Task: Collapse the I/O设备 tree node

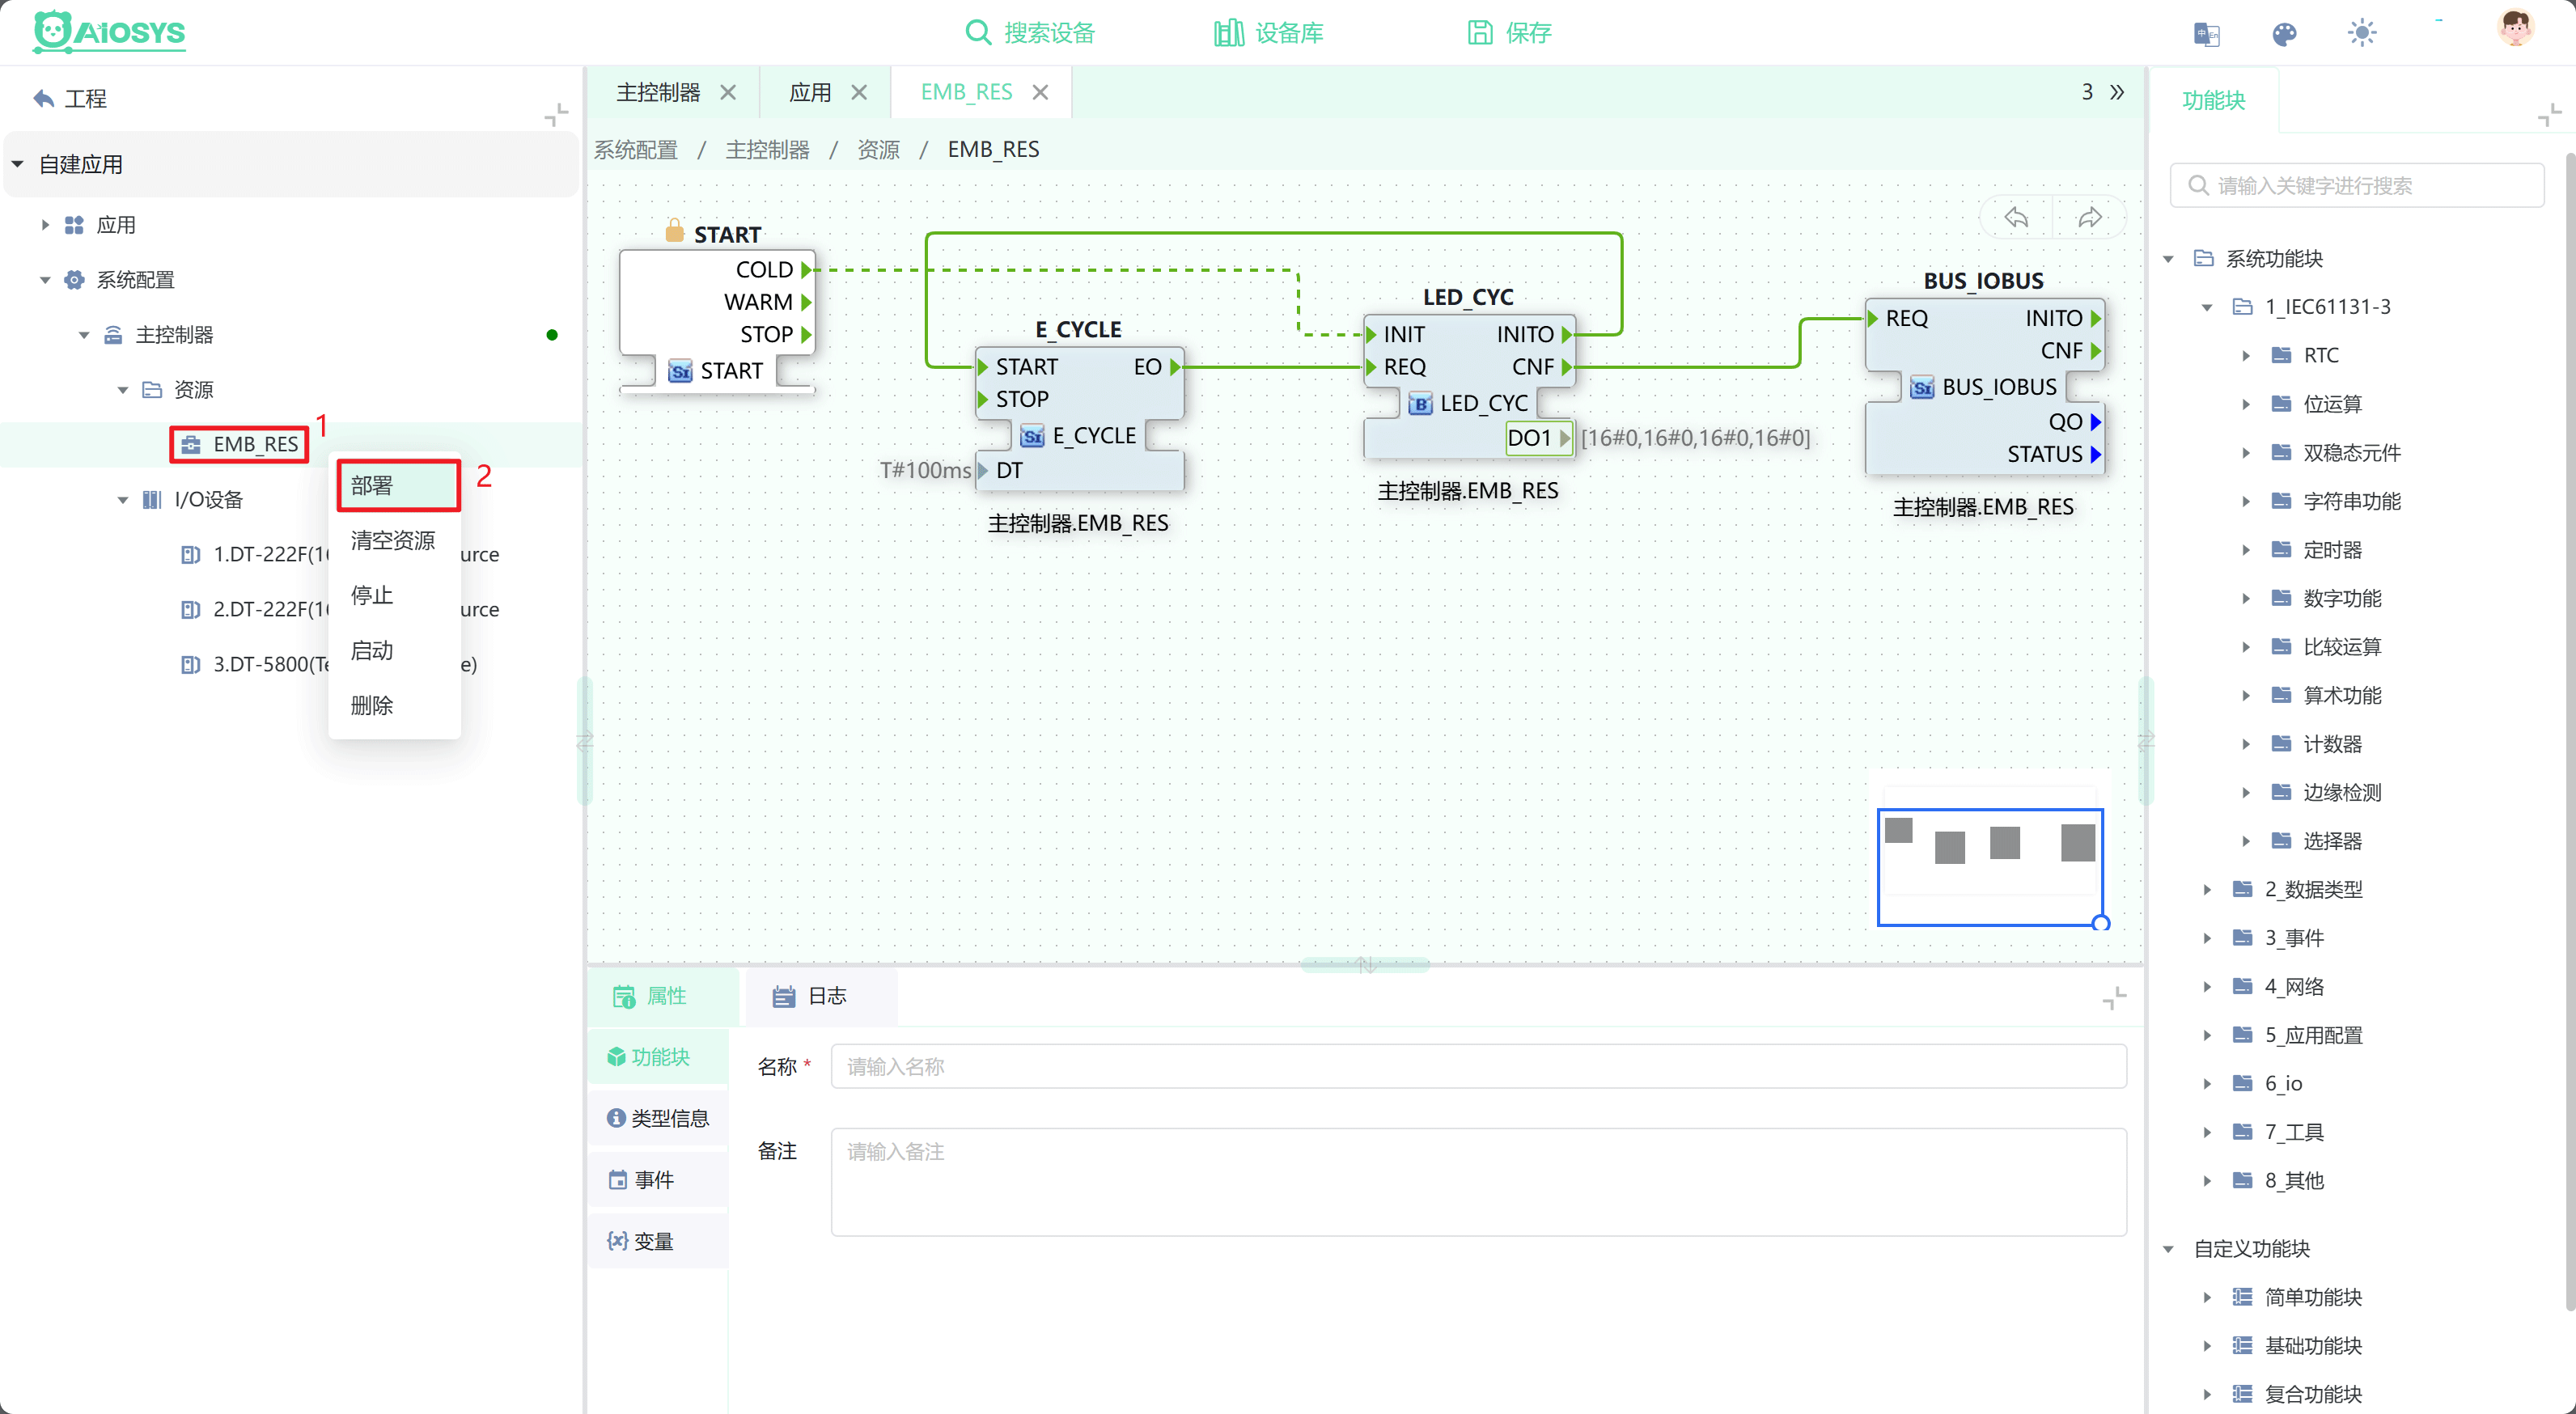Action: pos(122,499)
